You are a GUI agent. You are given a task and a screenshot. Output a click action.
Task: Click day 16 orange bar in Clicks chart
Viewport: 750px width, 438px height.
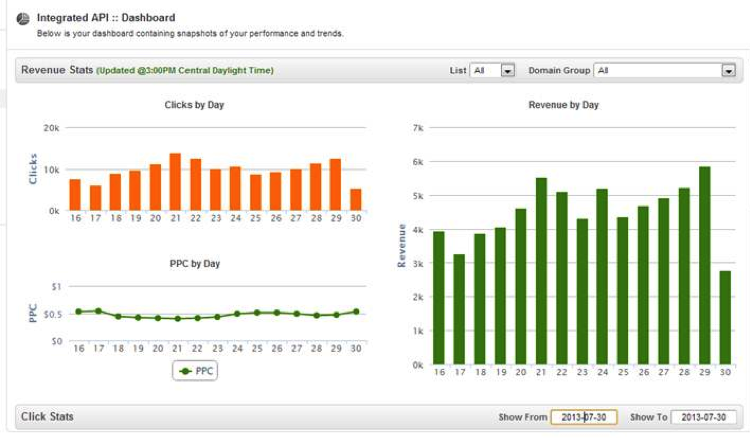click(75, 195)
